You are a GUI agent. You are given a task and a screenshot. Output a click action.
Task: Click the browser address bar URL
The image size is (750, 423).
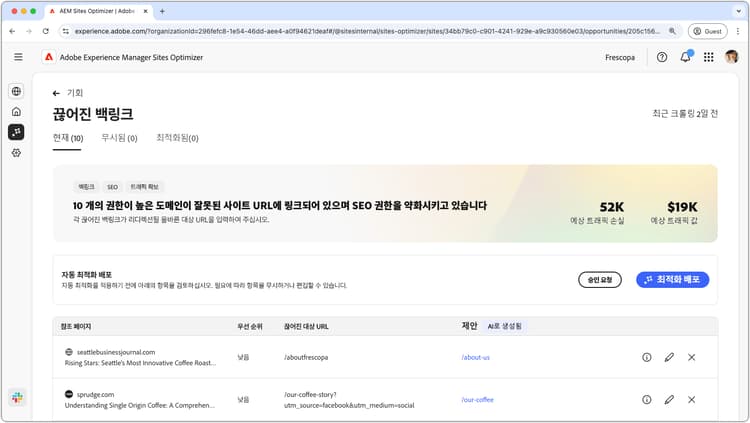[x=367, y=31]
